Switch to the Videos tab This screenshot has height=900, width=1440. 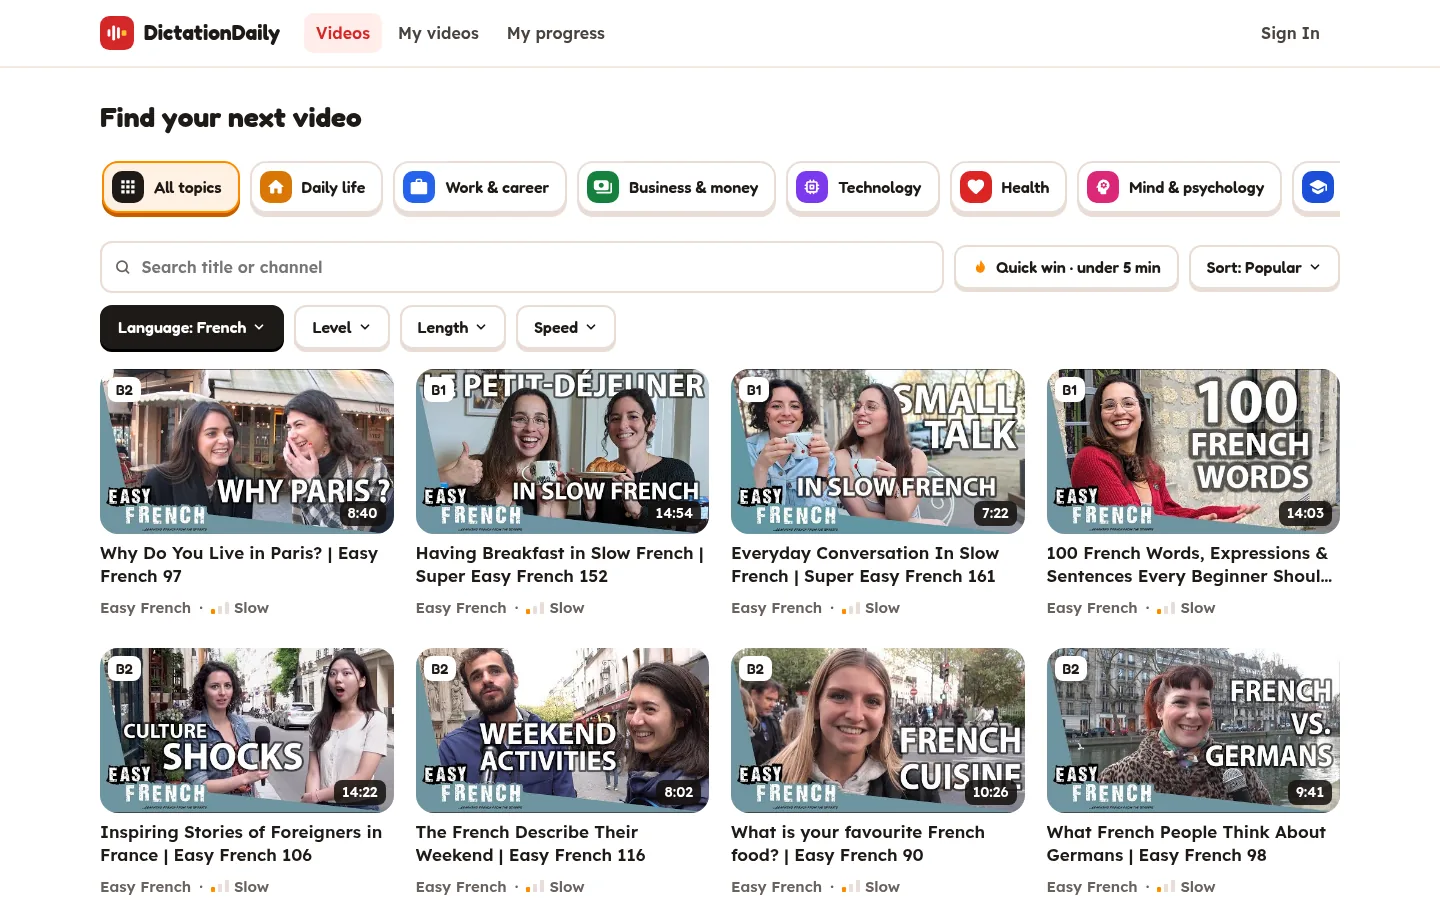343,33
